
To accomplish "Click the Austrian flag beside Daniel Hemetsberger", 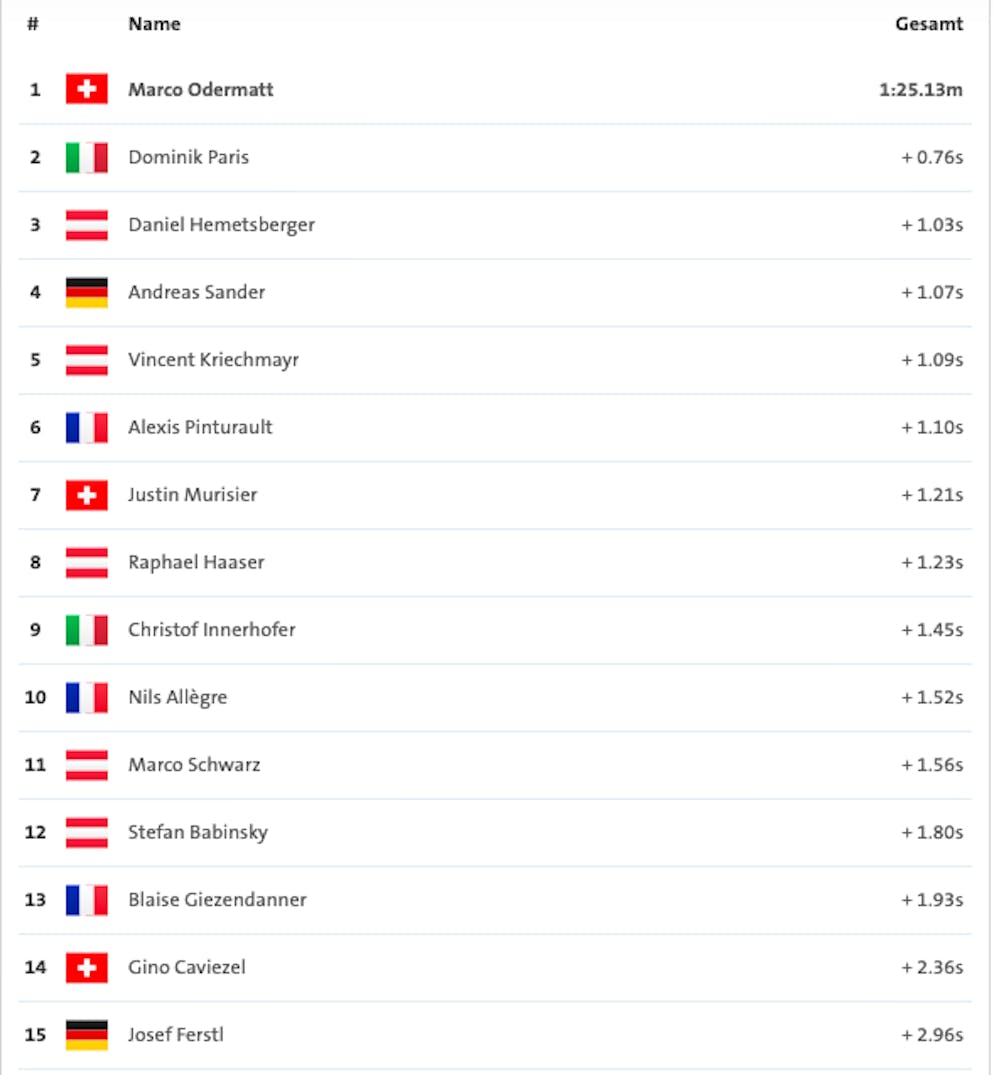I will [87, 225].
